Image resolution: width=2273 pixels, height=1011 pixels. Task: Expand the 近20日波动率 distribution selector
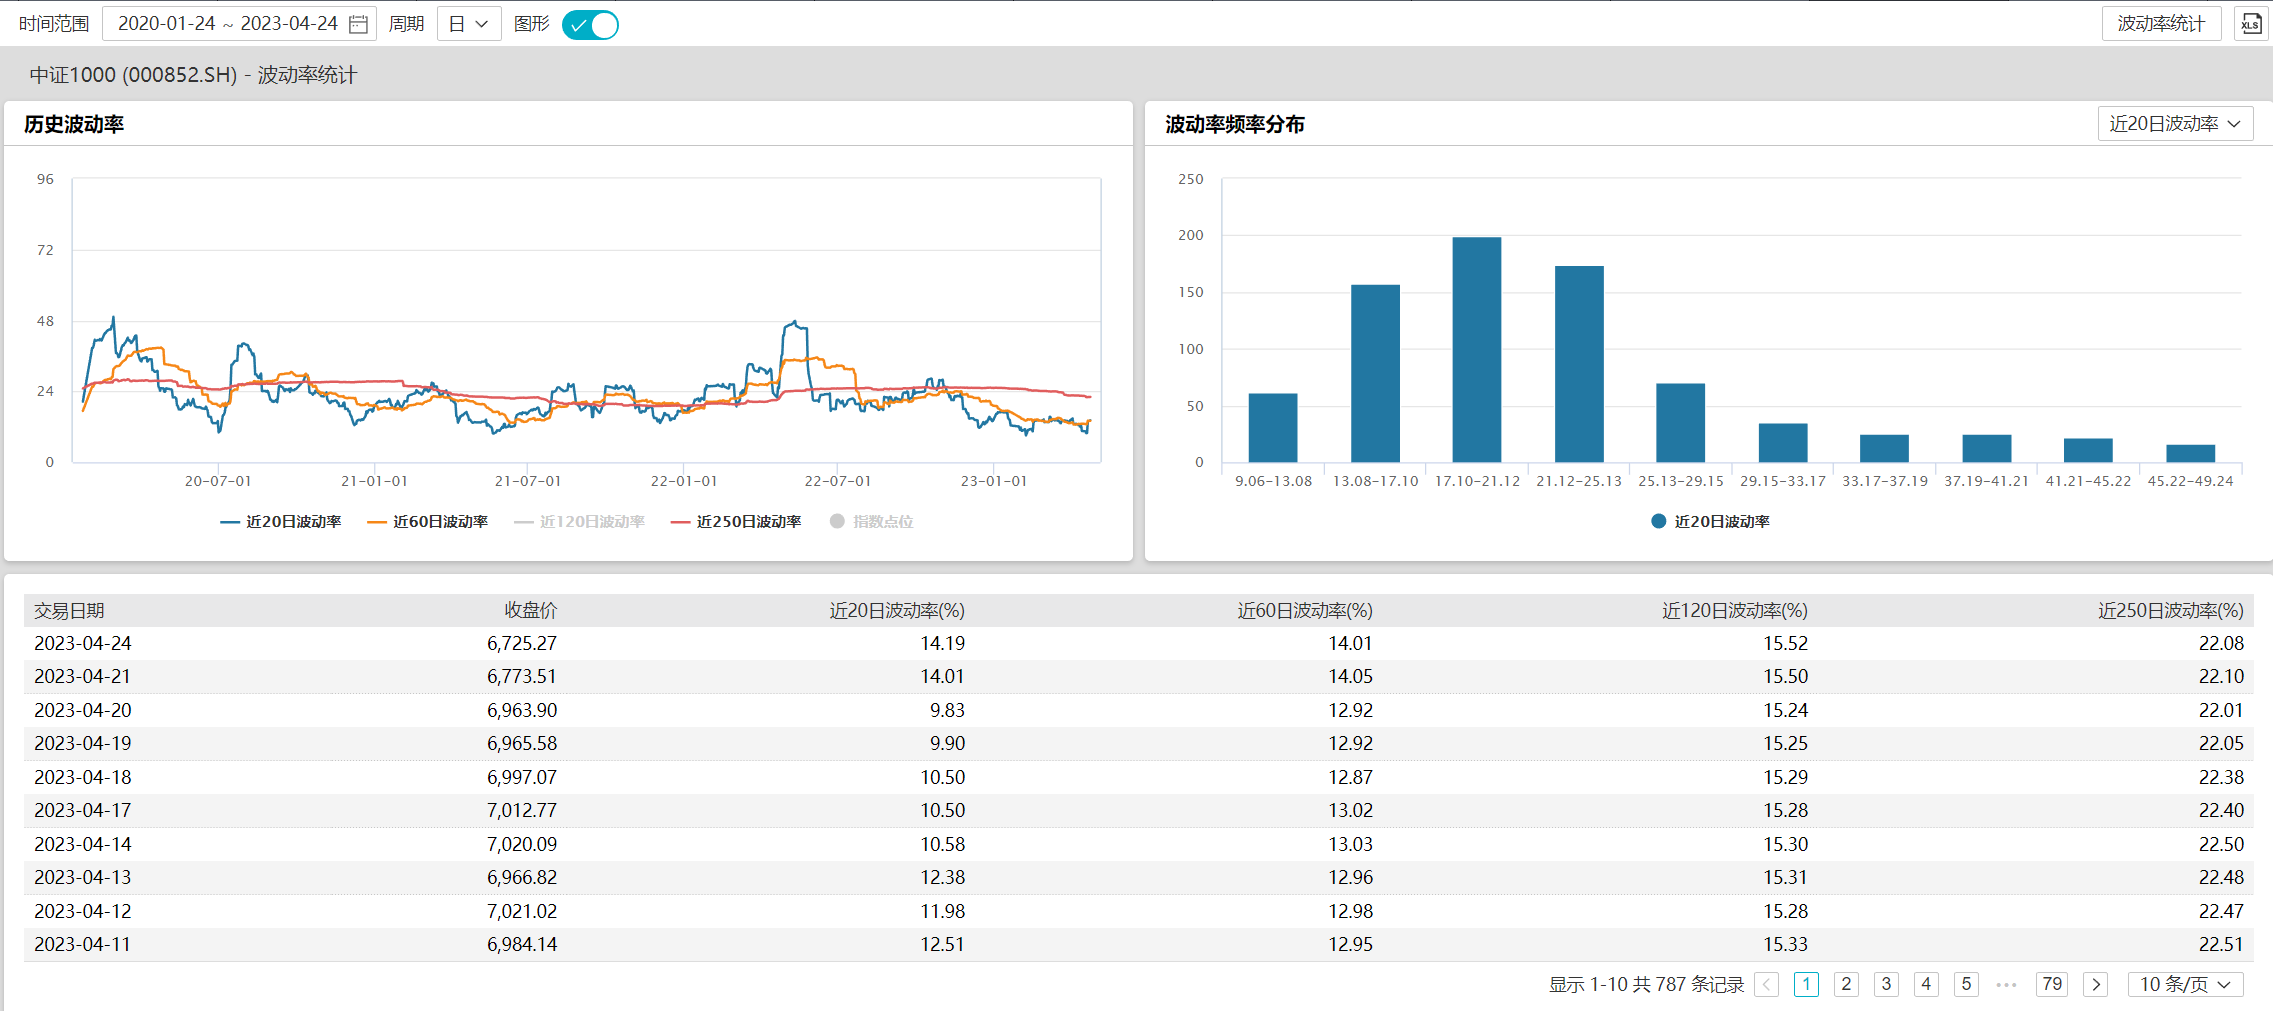tap(2175, 124)
